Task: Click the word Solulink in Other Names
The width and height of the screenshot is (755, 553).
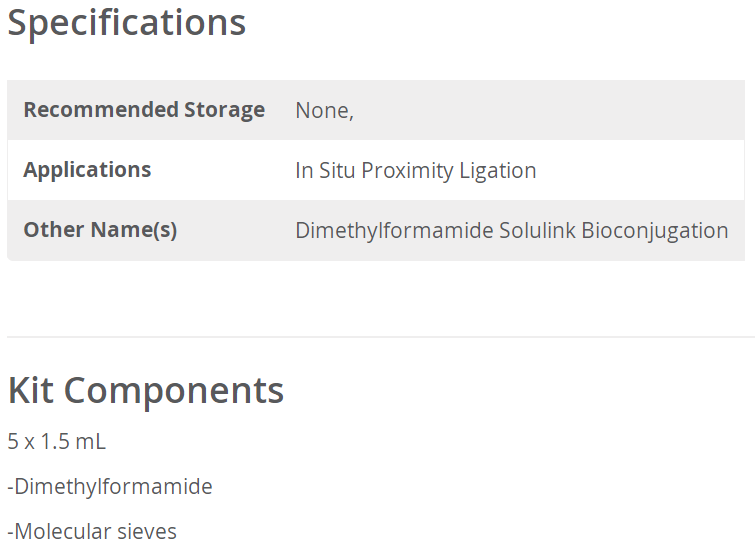Action: point(537,231)
